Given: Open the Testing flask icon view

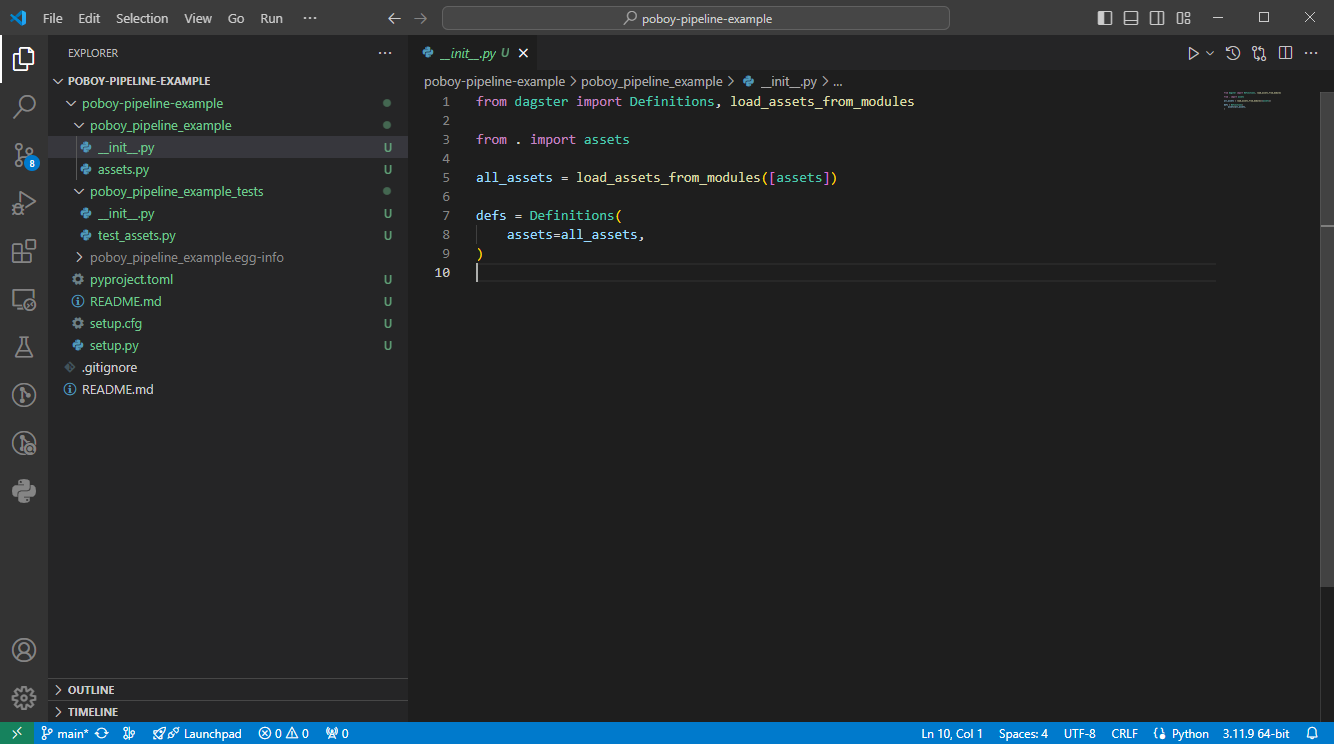Looking at the screenshot, I should pos(24,347).
